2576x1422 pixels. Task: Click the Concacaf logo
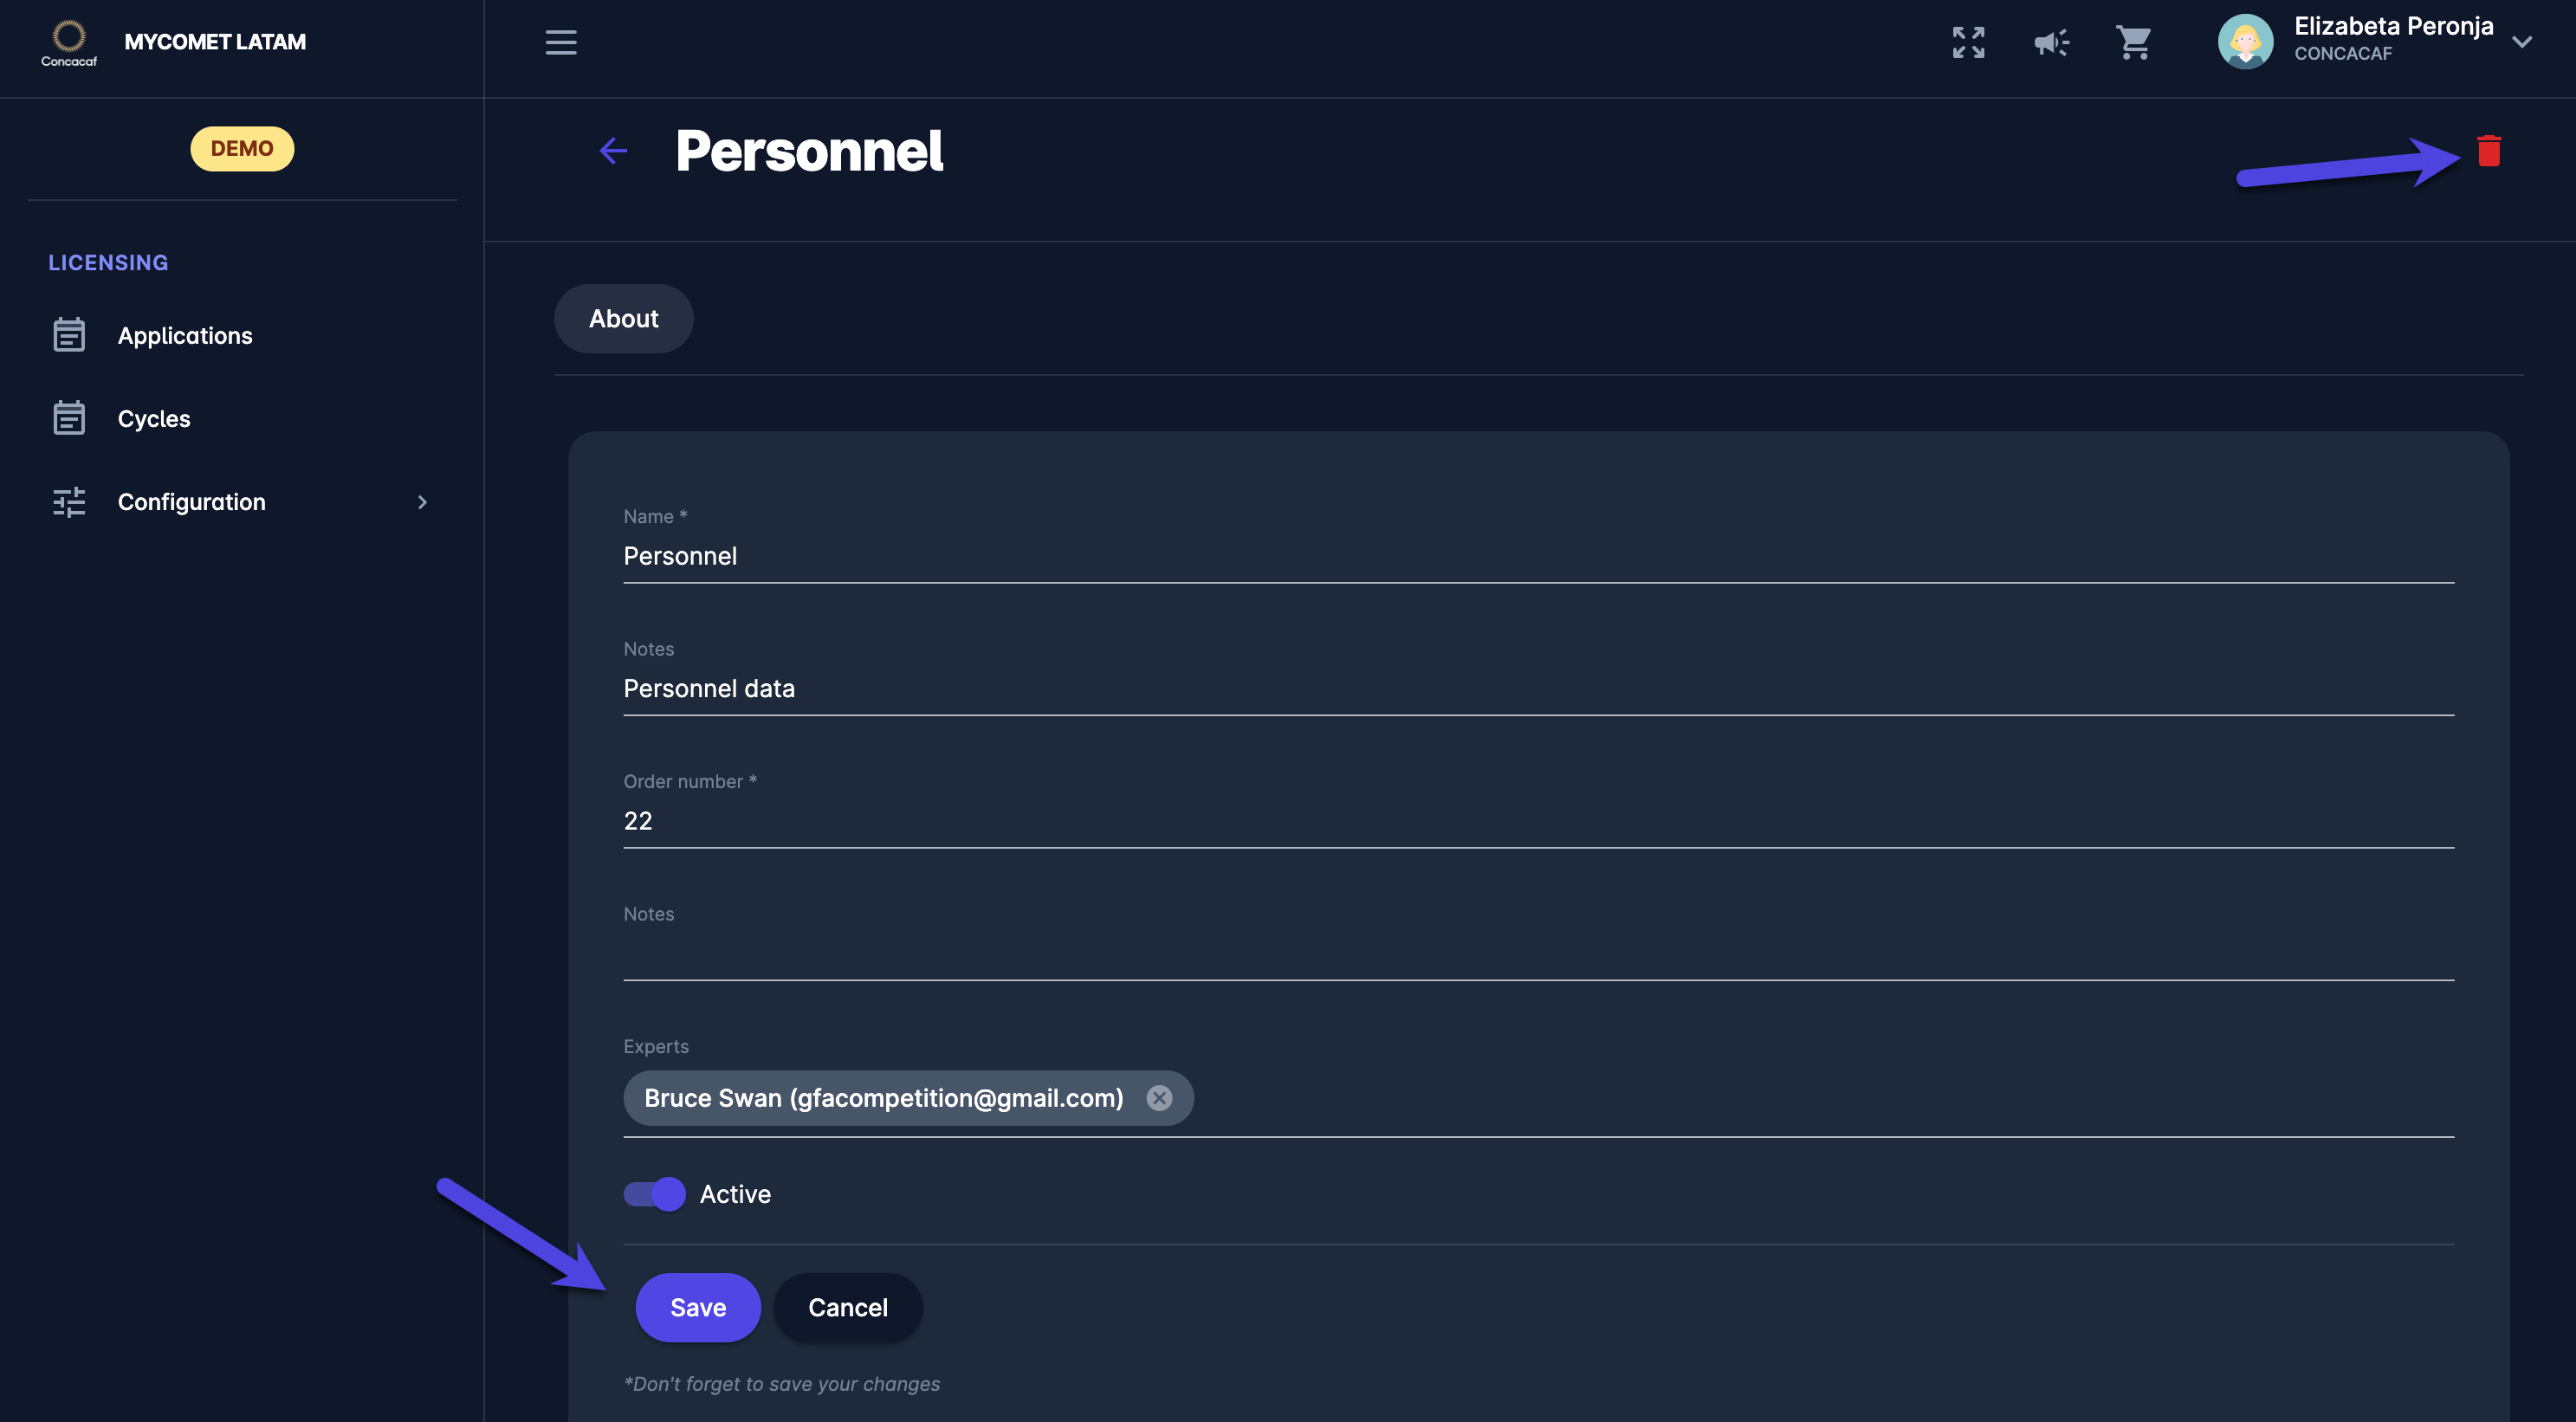(x=69, y=42)
